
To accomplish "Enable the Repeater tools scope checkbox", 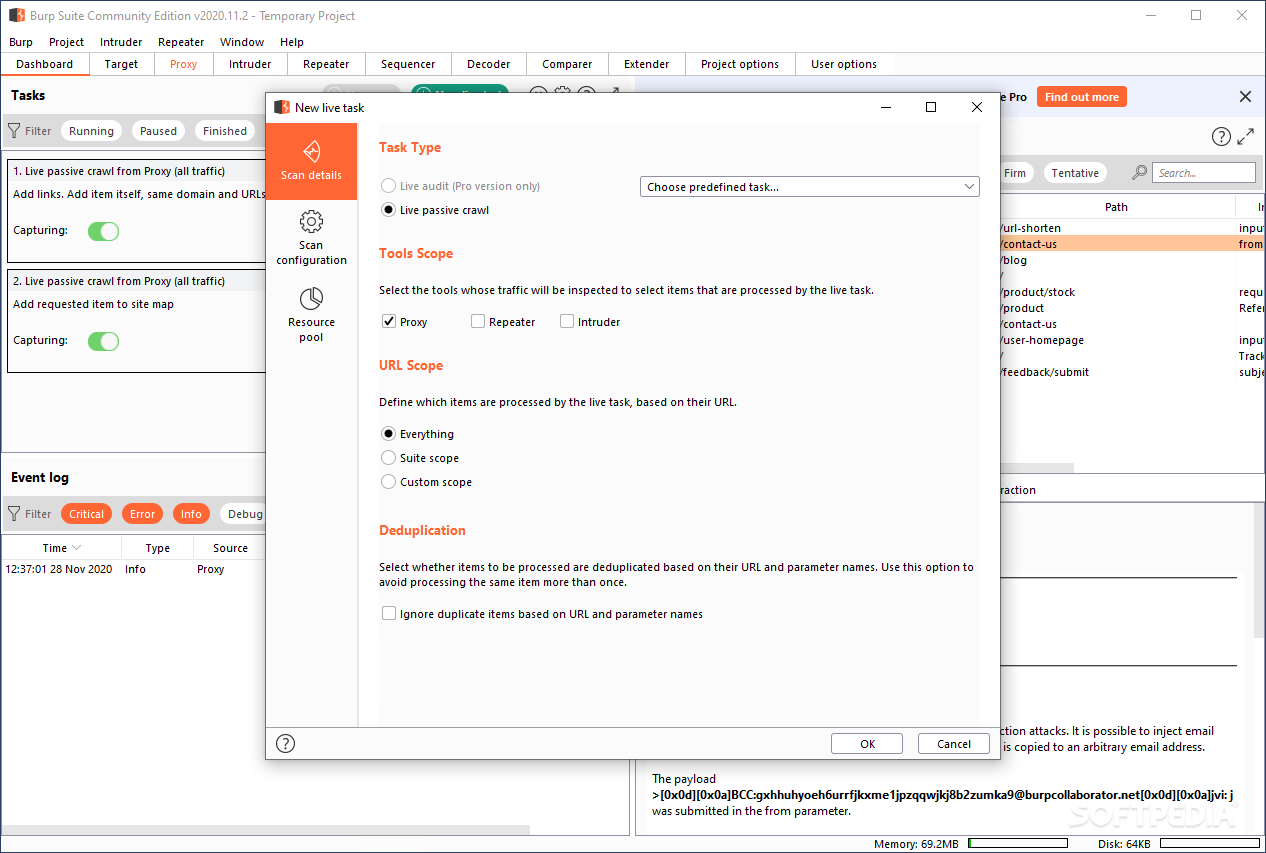I will click(x=478, y=322).
